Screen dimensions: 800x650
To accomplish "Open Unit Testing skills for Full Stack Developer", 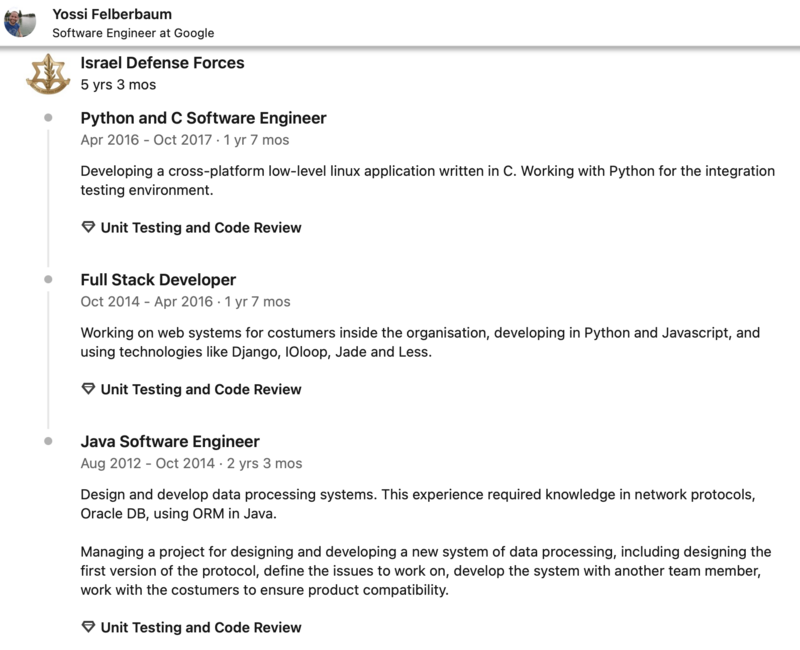I will [200, 389].
